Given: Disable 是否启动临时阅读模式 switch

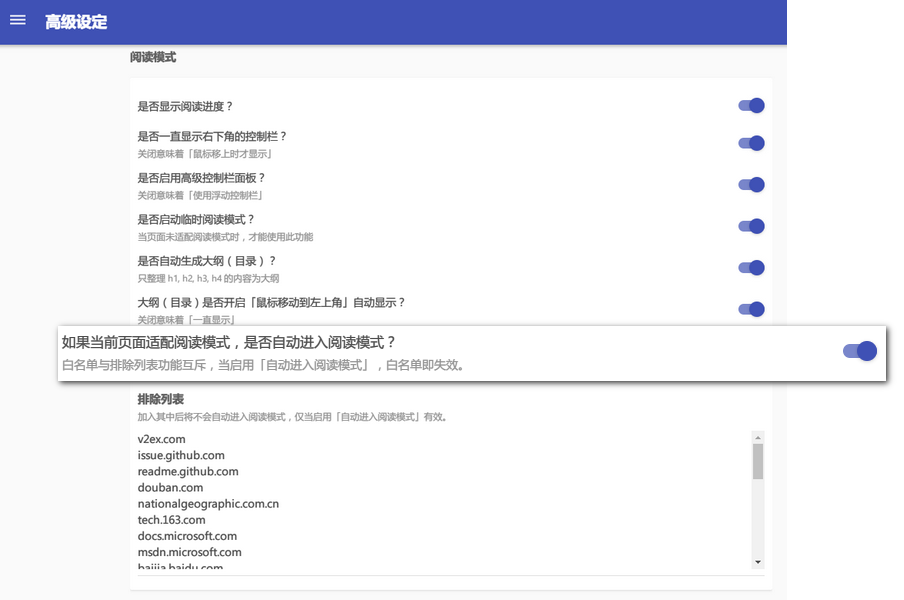Looking at the screenshot, I should tap(750, 226).
